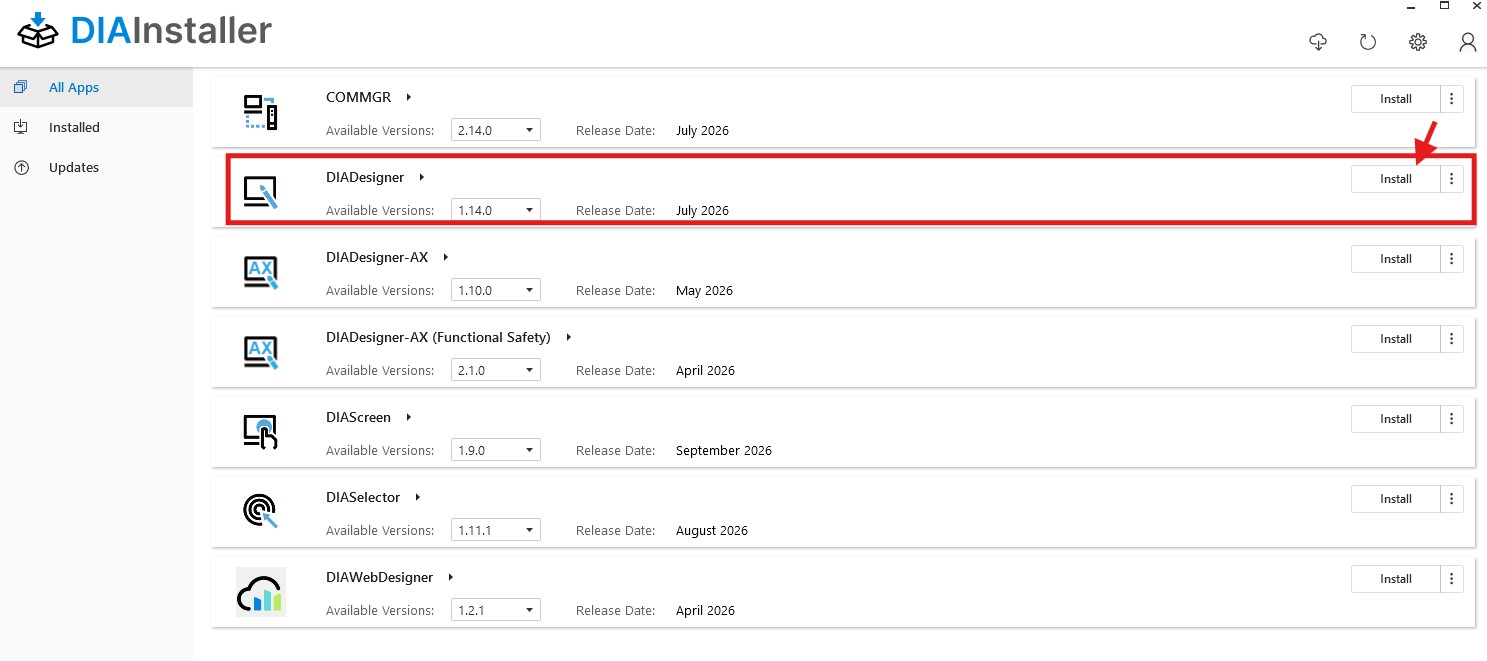The height and width of the screenshot is (661, 1487).
Task: Expand COMMGR details arrow
Action: [x=409, y=97]
